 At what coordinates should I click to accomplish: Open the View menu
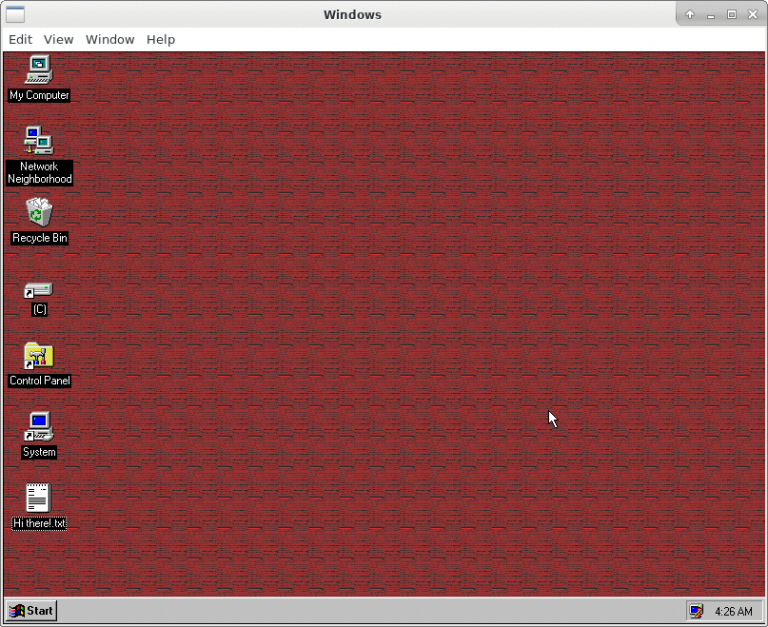coord(59,39)
